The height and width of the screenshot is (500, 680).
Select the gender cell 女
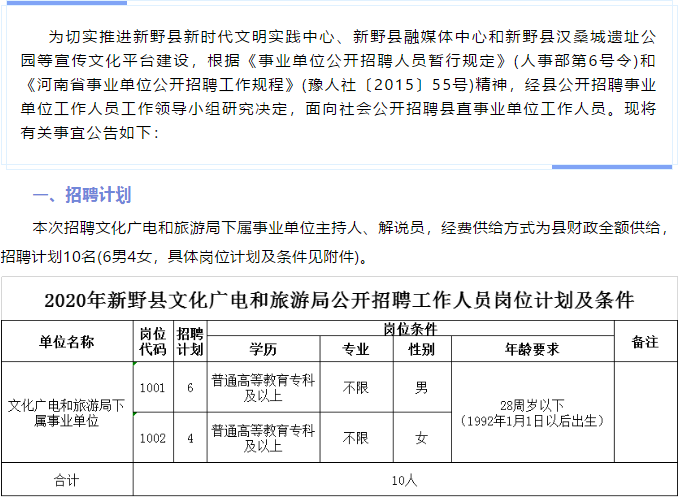(x=421, y=438)
